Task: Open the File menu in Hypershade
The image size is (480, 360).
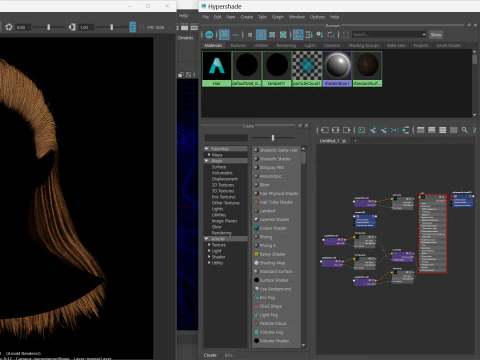Action: 205,17
